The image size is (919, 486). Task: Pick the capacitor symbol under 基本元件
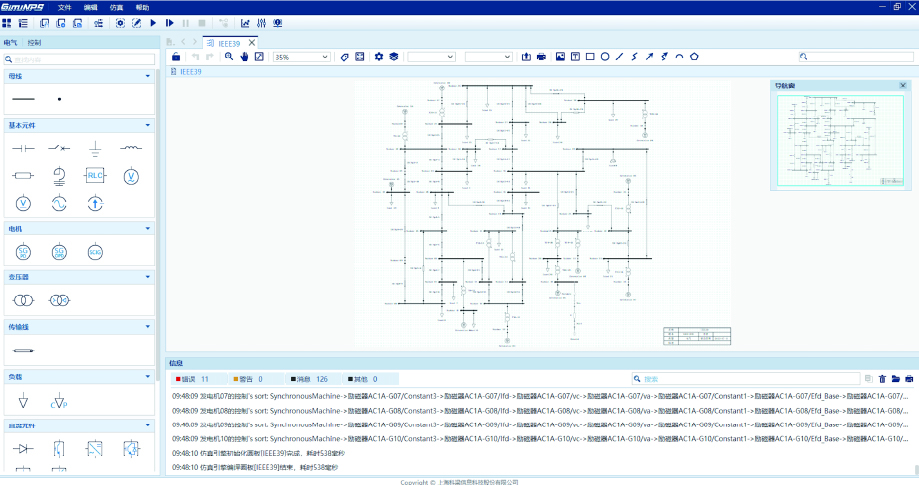click(x=22, y=148)
